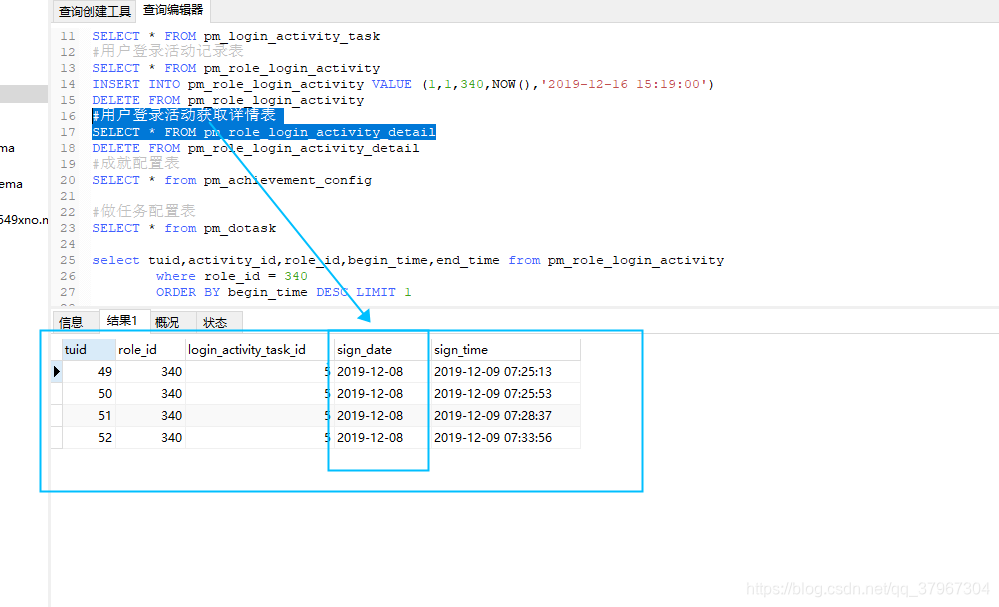This screenshot has height=607, width=999.
Task: Click the where role_id = 340 line
Action: (x=232, y=276)
